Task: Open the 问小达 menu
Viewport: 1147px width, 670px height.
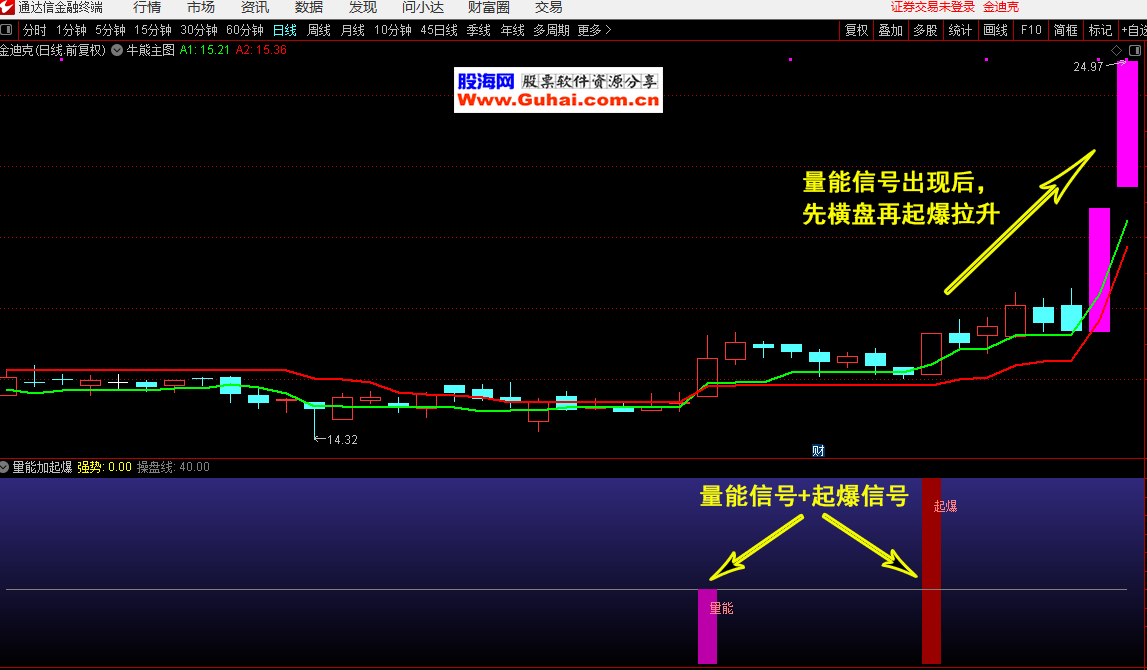Action: click(x=423, y=7)
